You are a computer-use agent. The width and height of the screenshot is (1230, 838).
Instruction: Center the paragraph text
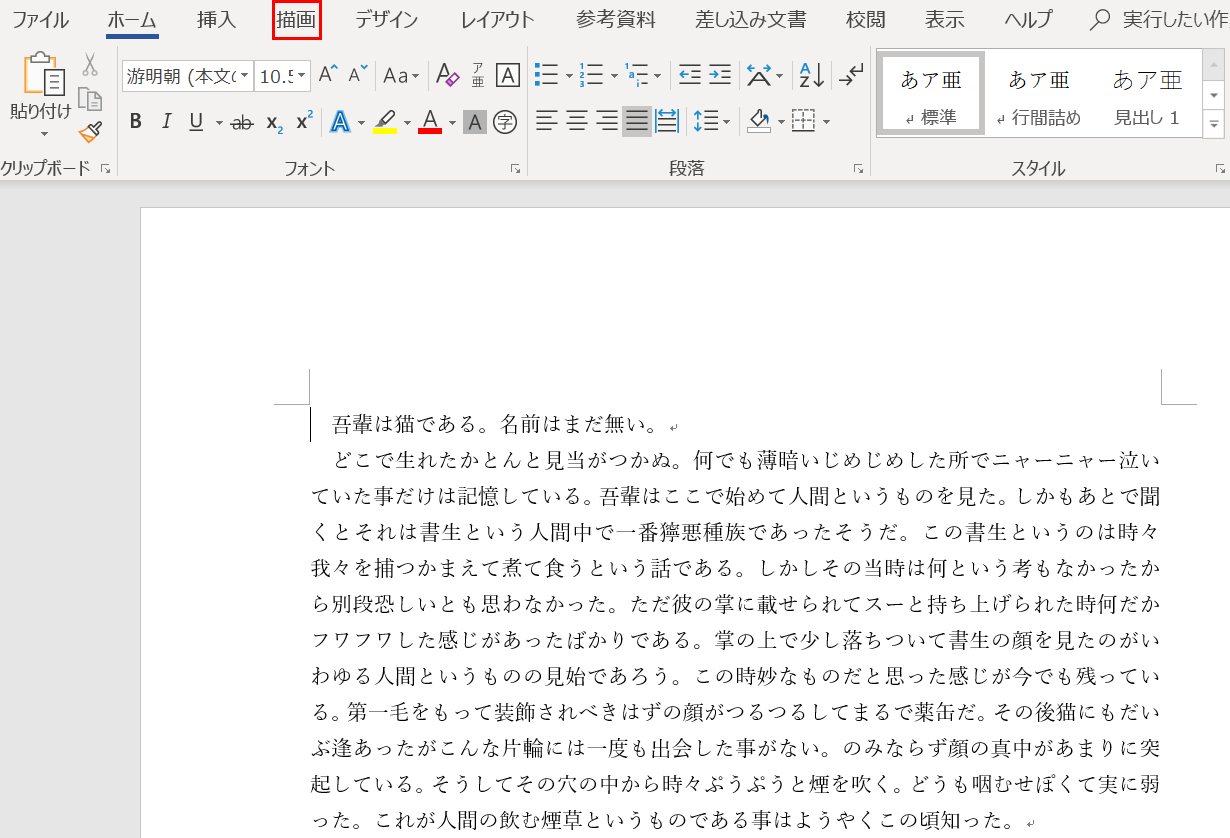[x=577, y=122]
